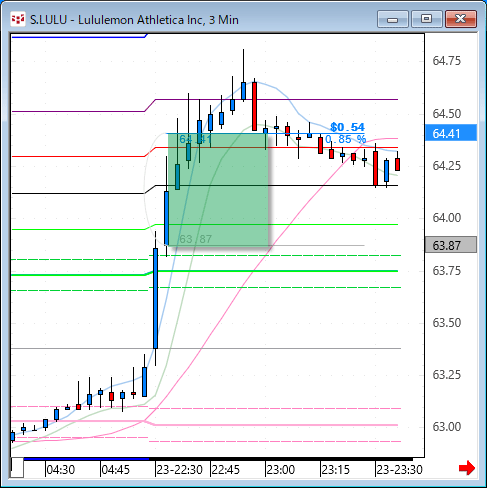This screenshot has height=488, width=487.
Task: Click the 23-22:30 time axis label
Action: [x=180, y=470]
